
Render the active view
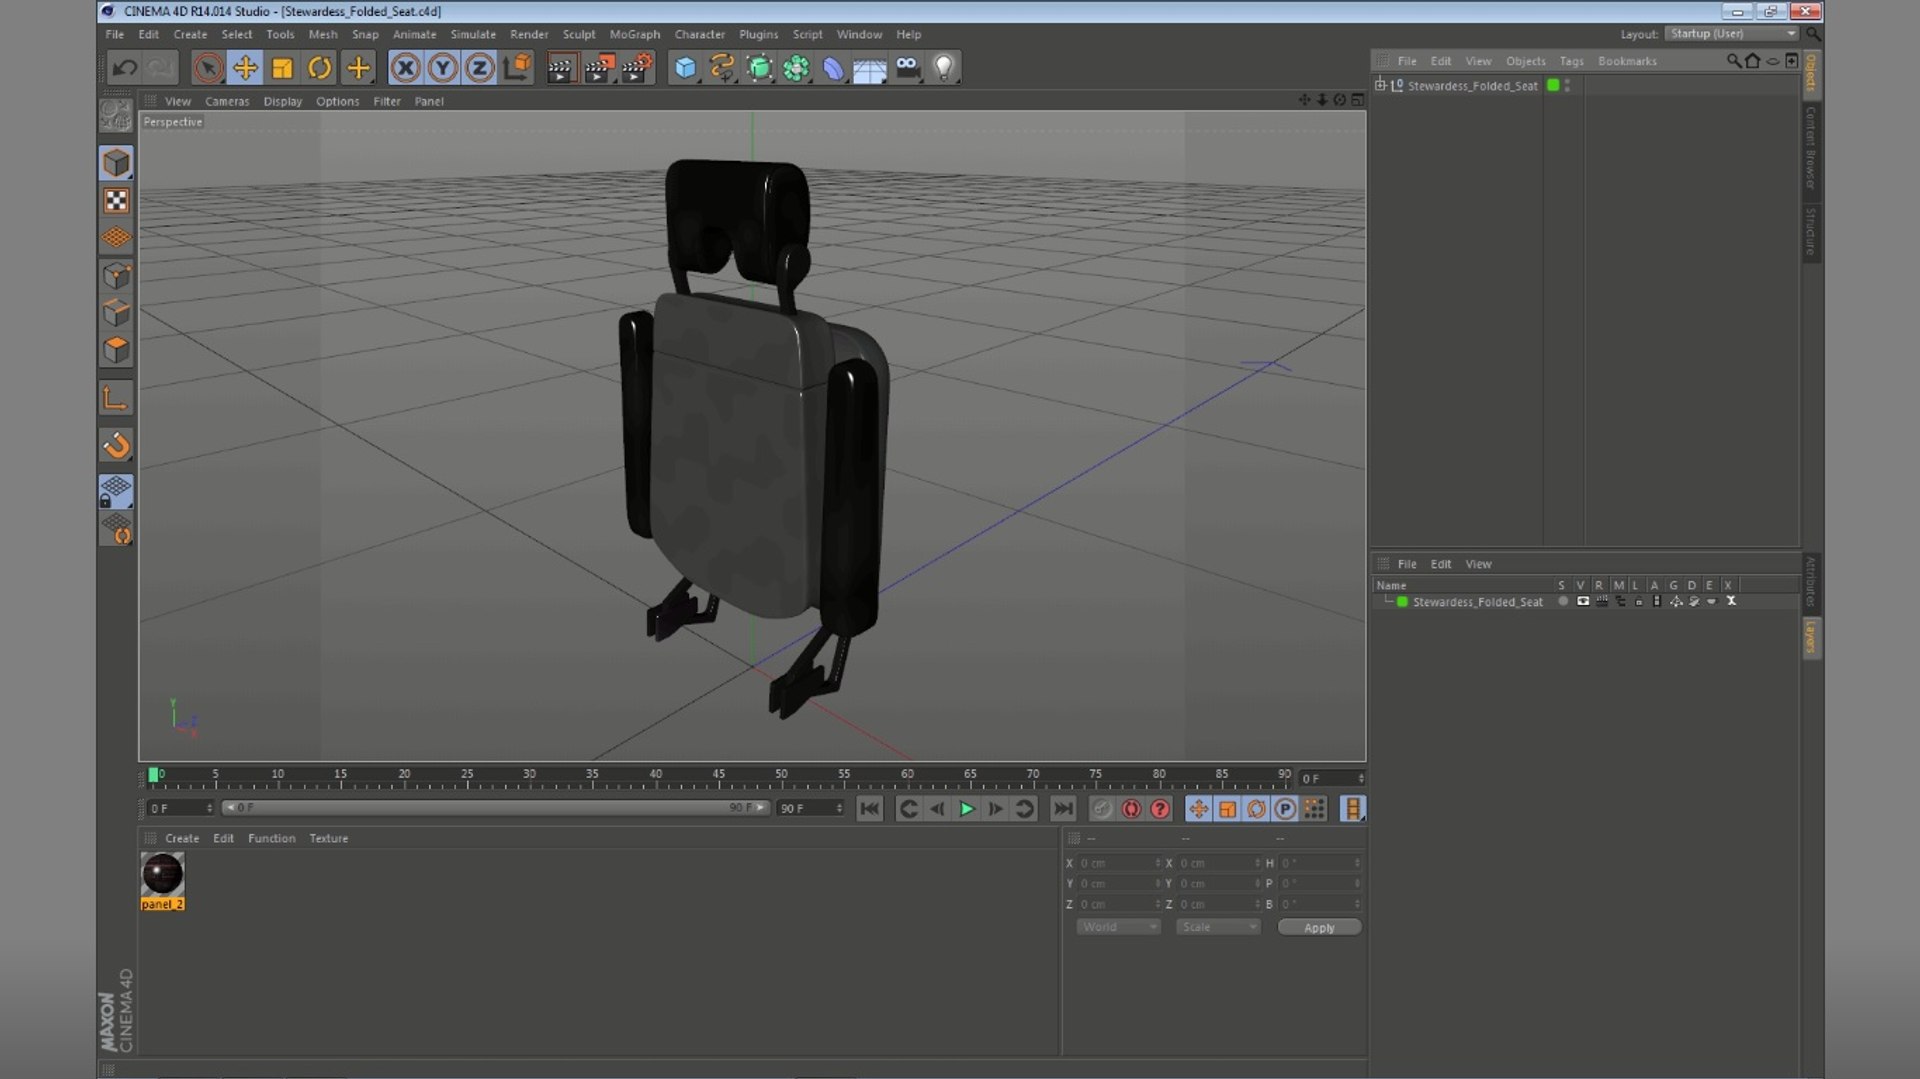[x=561, y=68]
